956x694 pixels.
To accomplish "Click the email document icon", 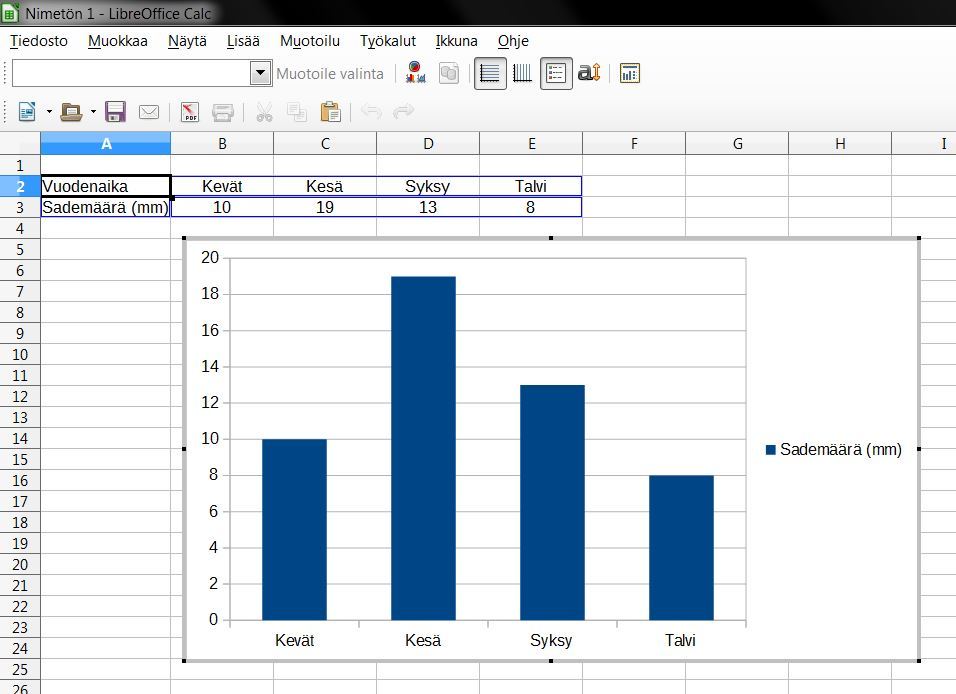I will click(x=149, y=112).
